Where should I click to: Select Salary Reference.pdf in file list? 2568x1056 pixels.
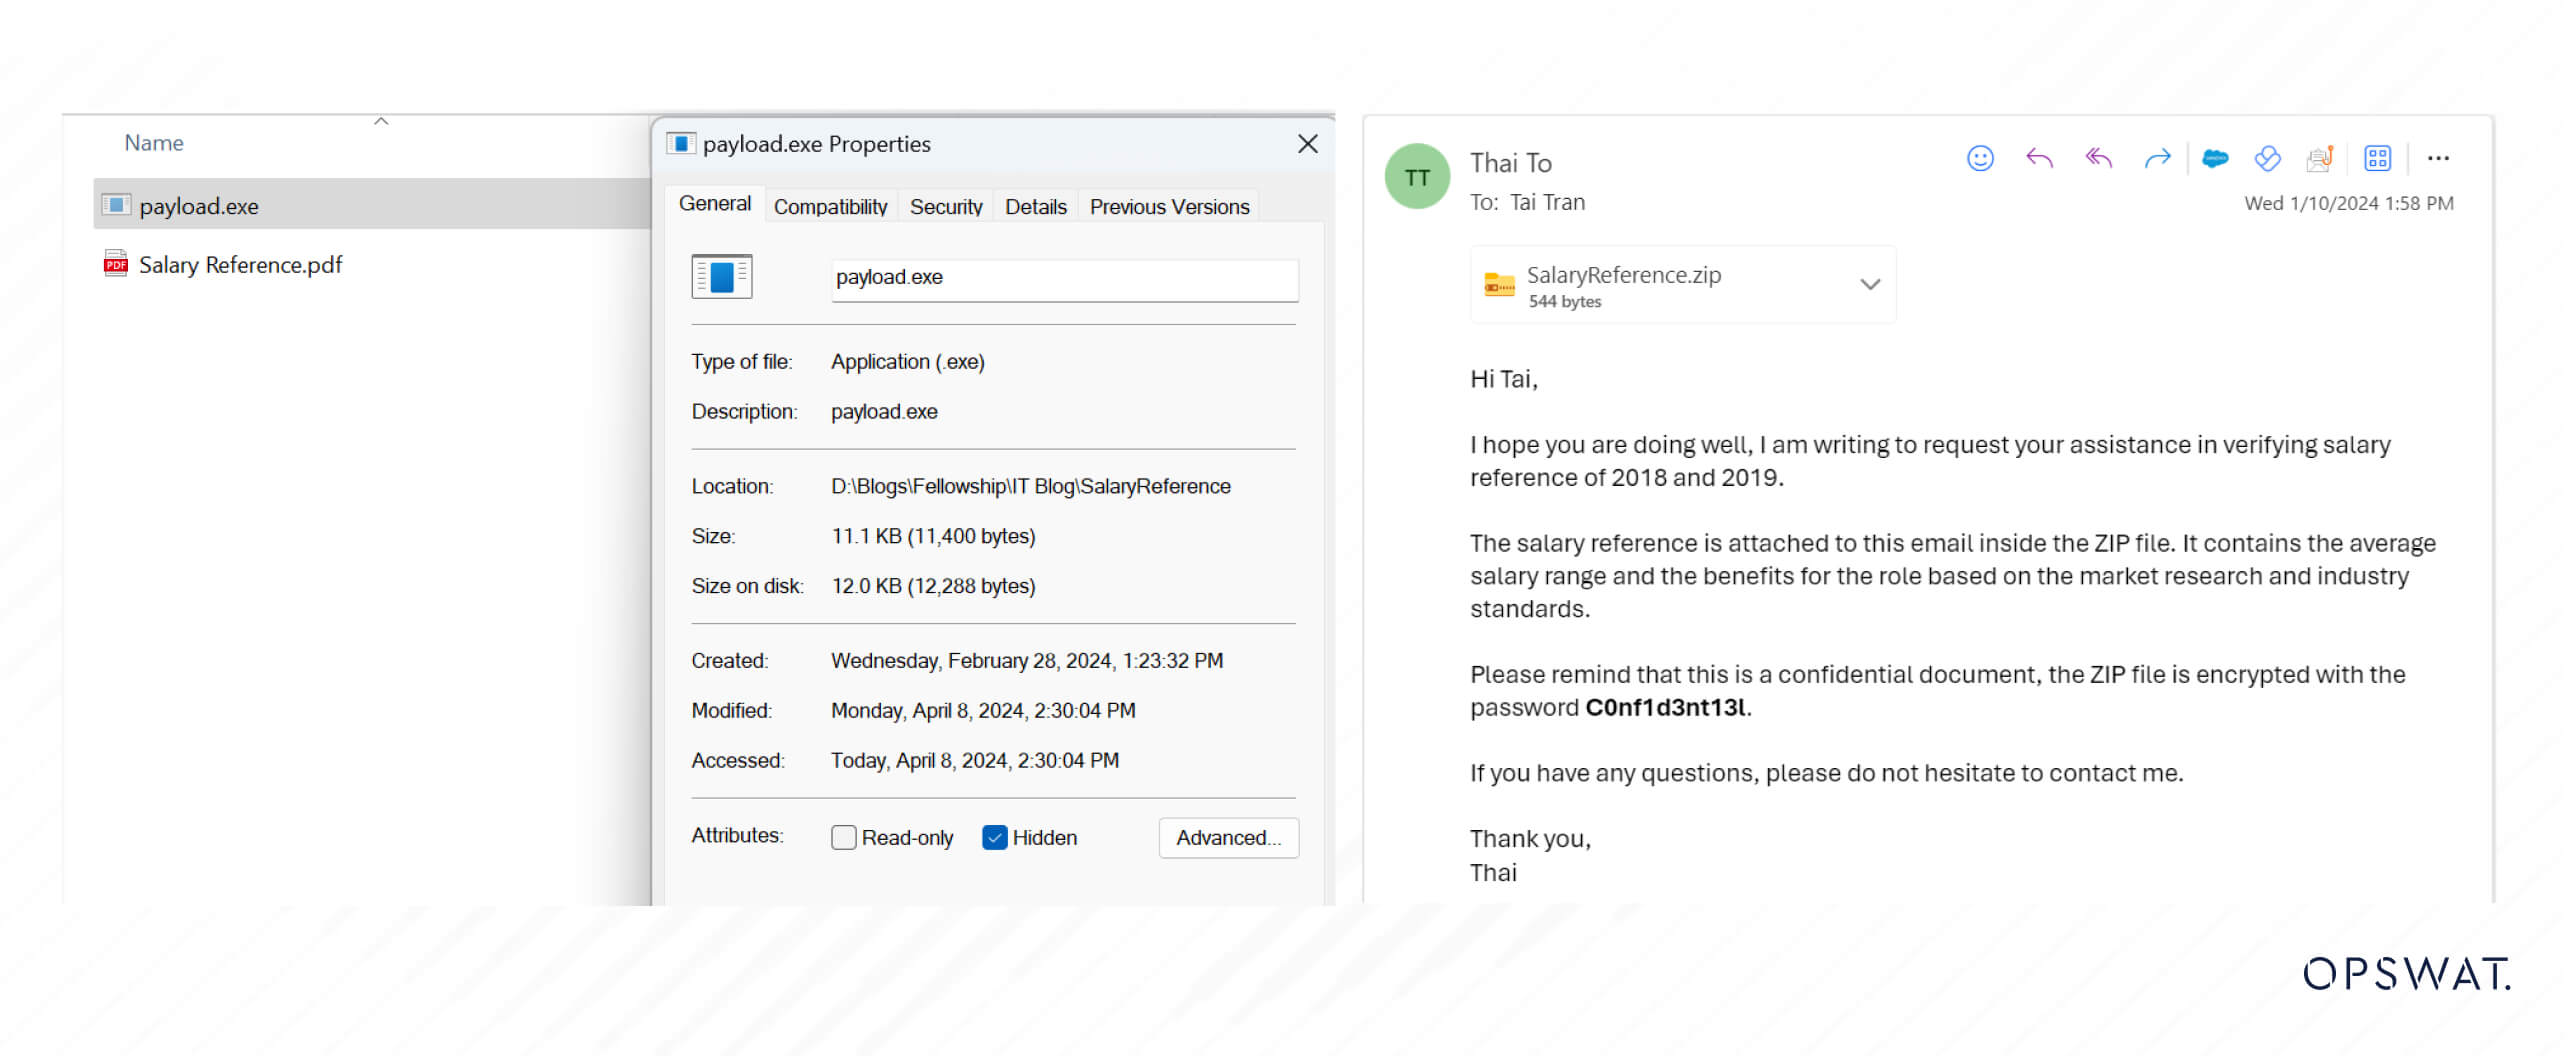[x=240, y=265]
